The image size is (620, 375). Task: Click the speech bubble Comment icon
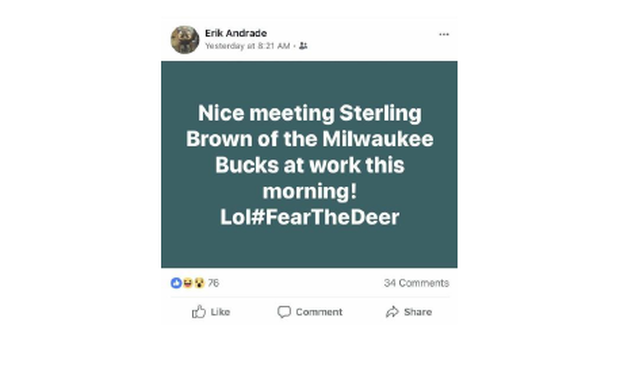284,312
